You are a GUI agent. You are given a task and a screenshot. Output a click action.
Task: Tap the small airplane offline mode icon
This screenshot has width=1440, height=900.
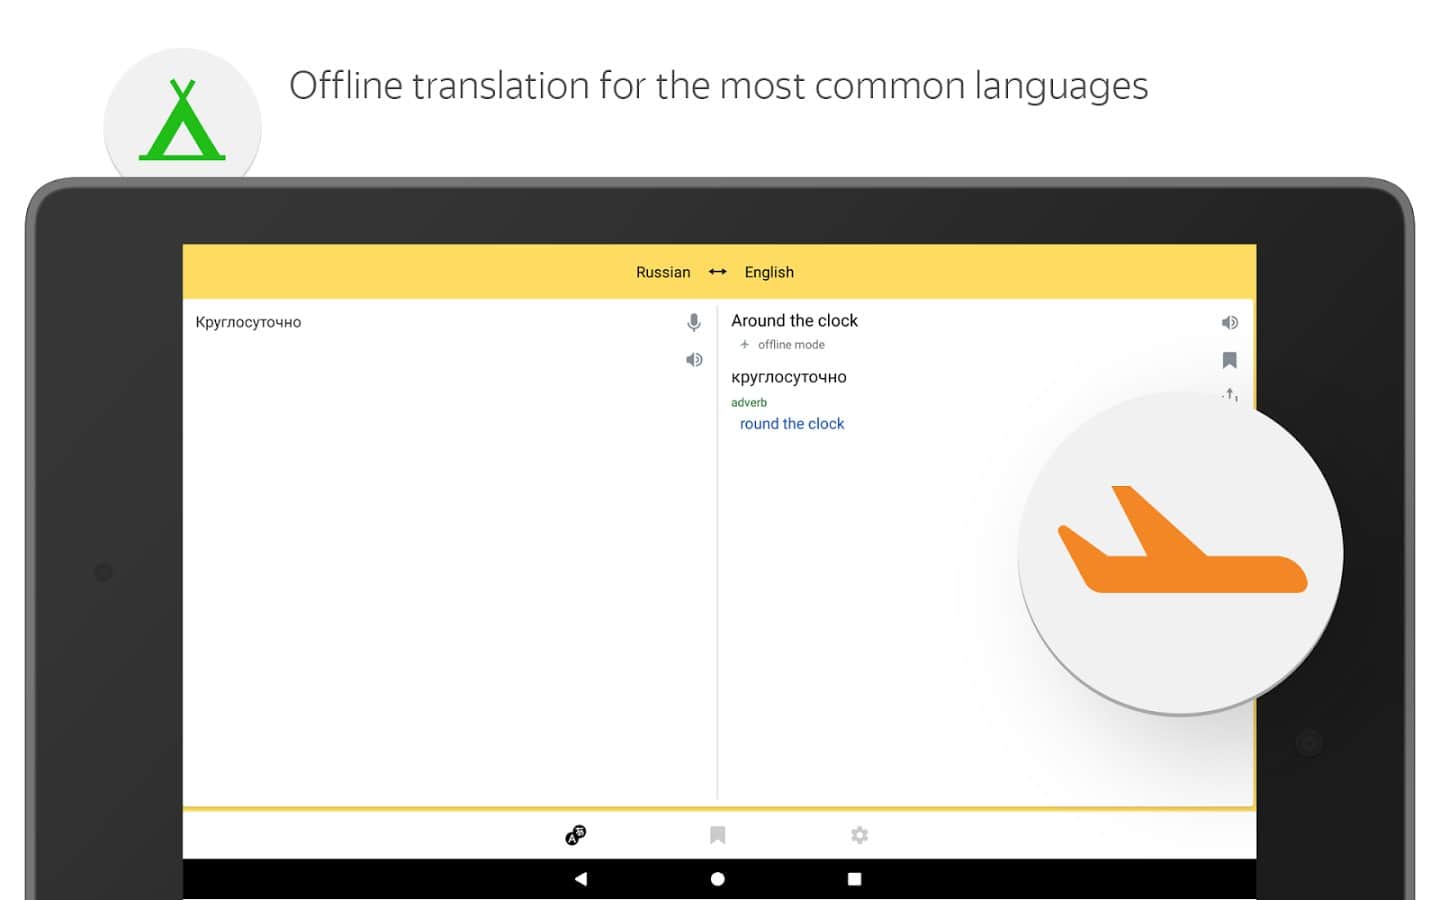click(744, 345)
